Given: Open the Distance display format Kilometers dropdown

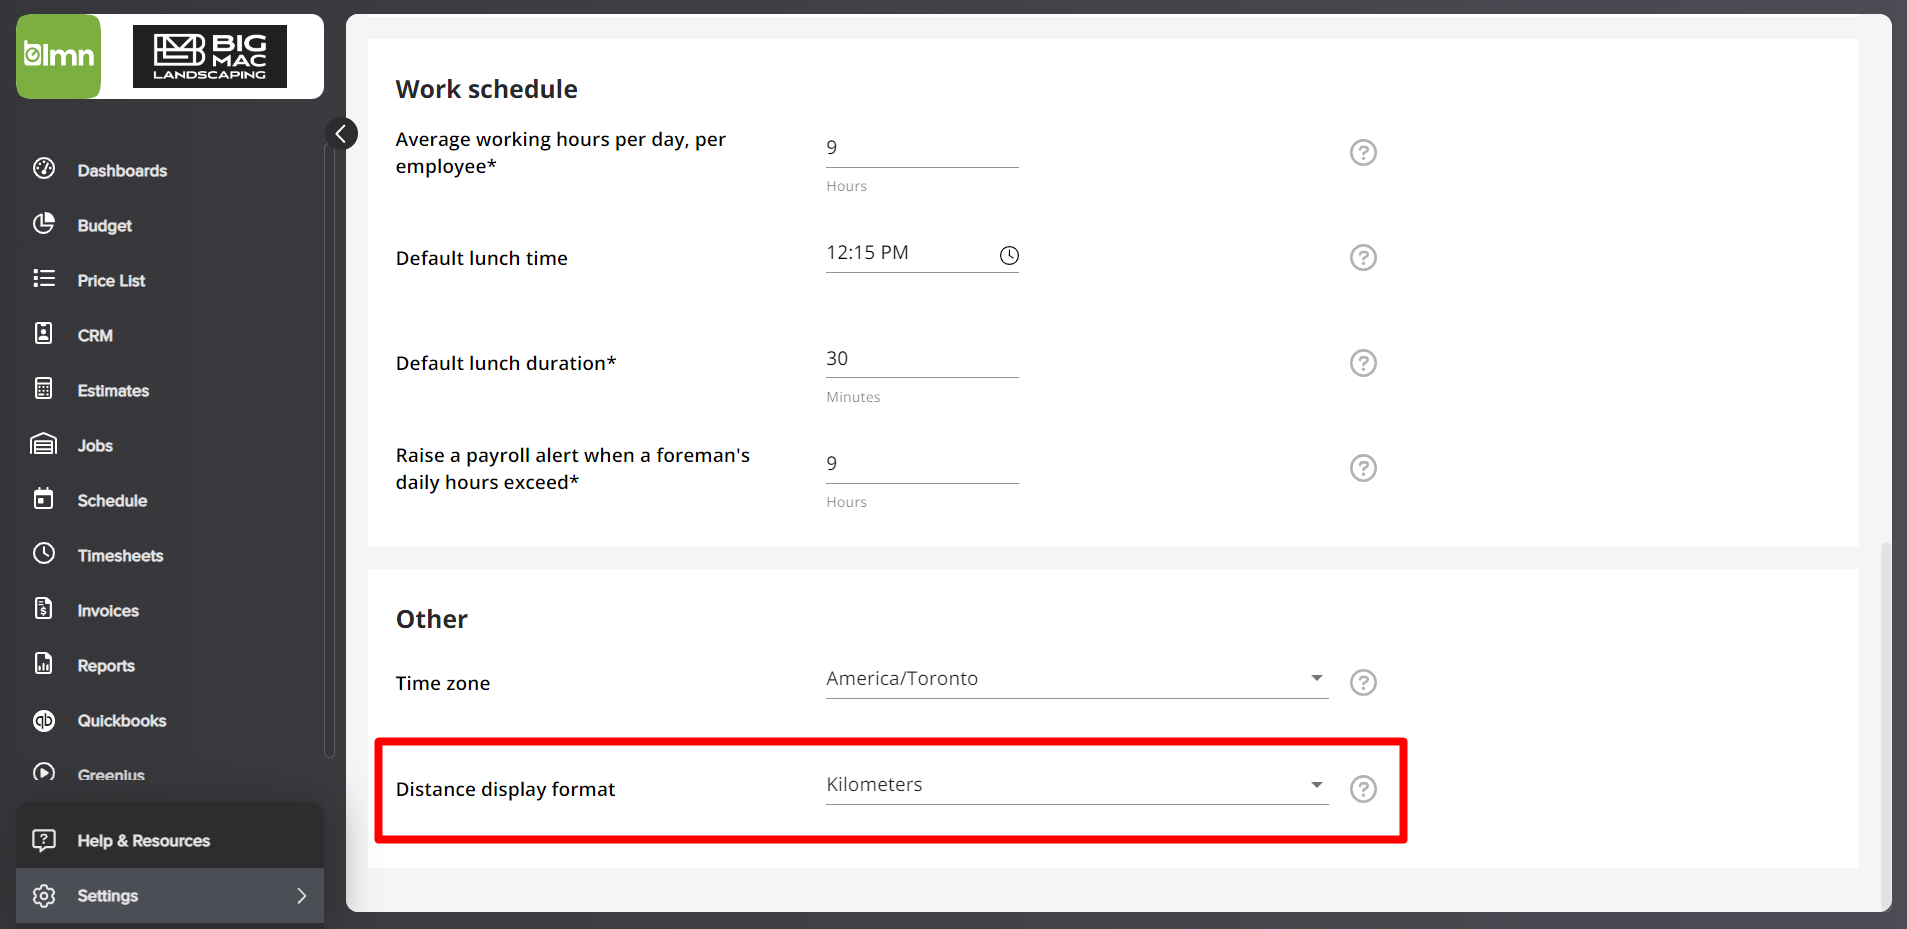Looking at the screenshot, I should coord(1077,785).
